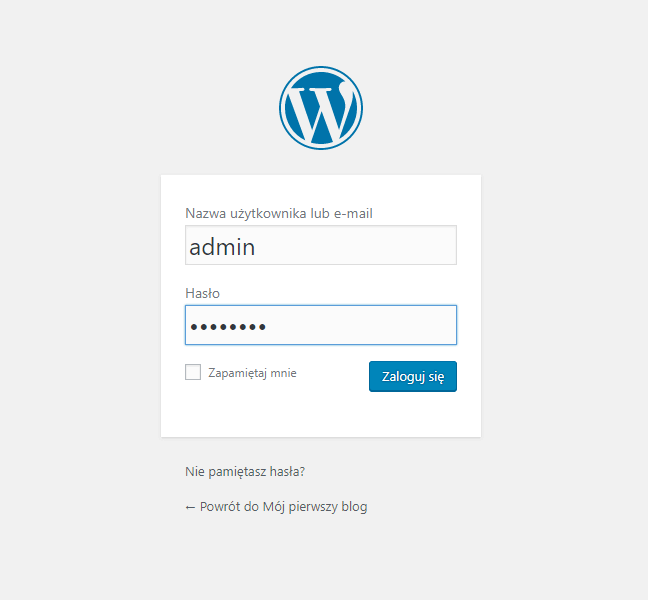Focus the Hasło password field
Screen dimensions: 648x600
click(x=321, y=325)
